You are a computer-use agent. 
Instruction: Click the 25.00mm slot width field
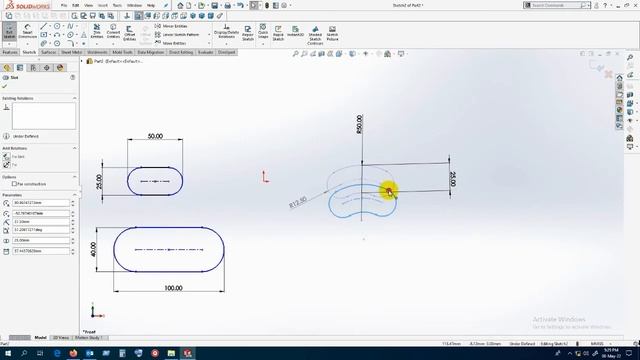(x=41, y=240)
